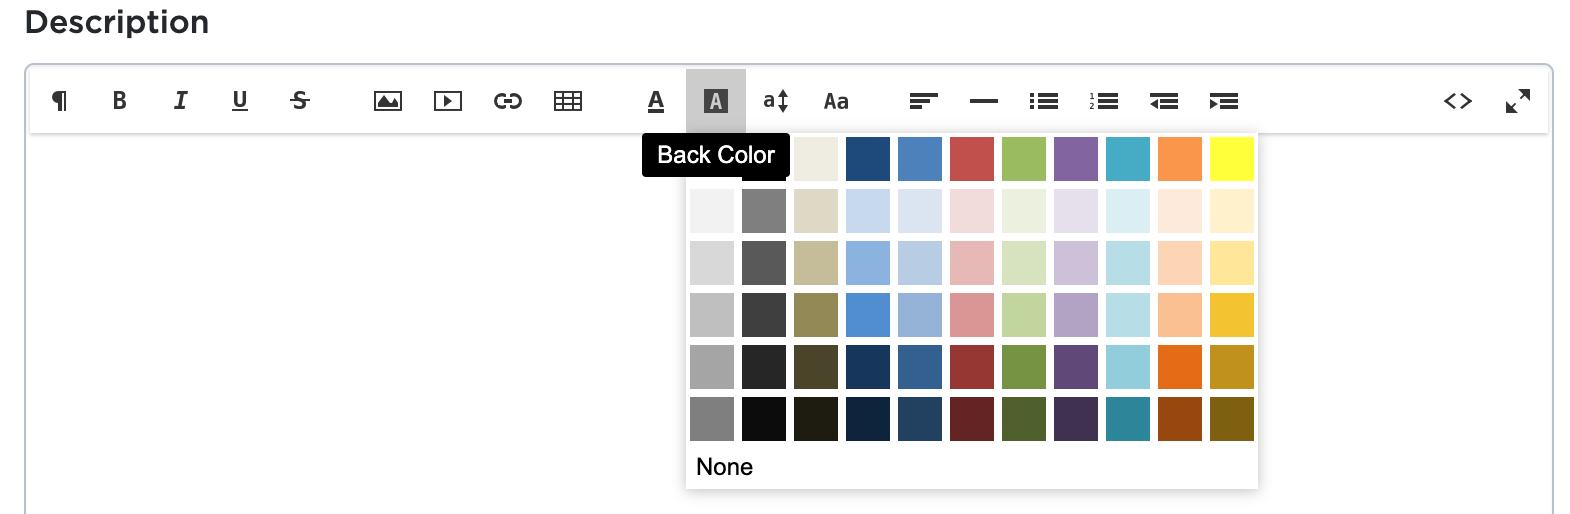The height and width of the screenshot is (514, 1570).
Task: Apply italic text style
Action: 180,101
